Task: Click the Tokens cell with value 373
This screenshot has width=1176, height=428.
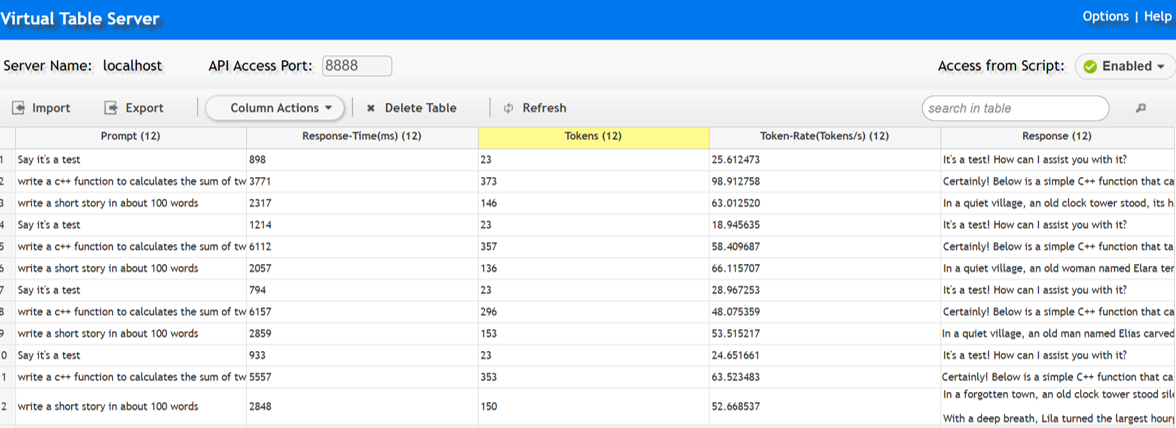Action: click(x=492, y=182)
